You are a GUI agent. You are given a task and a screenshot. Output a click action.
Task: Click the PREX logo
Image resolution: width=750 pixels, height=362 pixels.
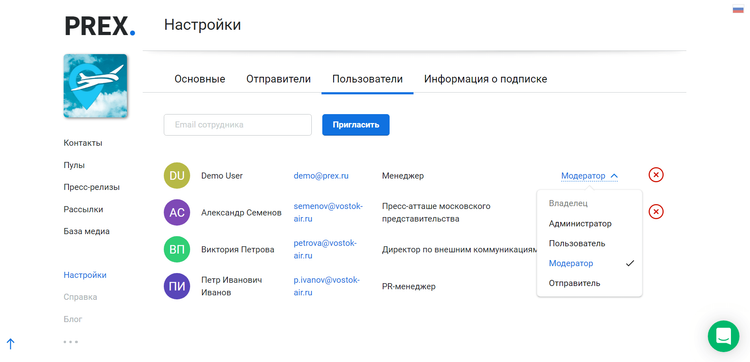(x=100, y=26)
